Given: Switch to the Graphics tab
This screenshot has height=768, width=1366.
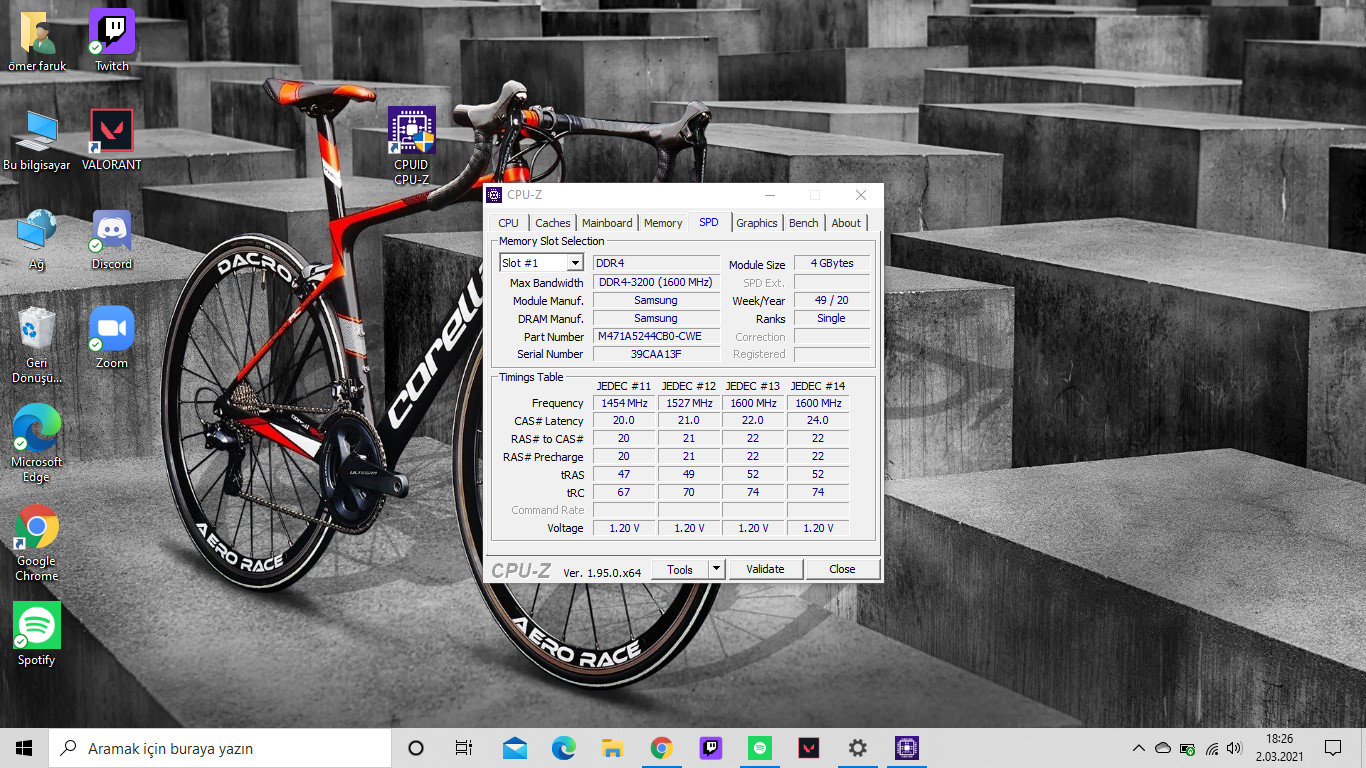Looking at the screenshot, I should (757, 223).
